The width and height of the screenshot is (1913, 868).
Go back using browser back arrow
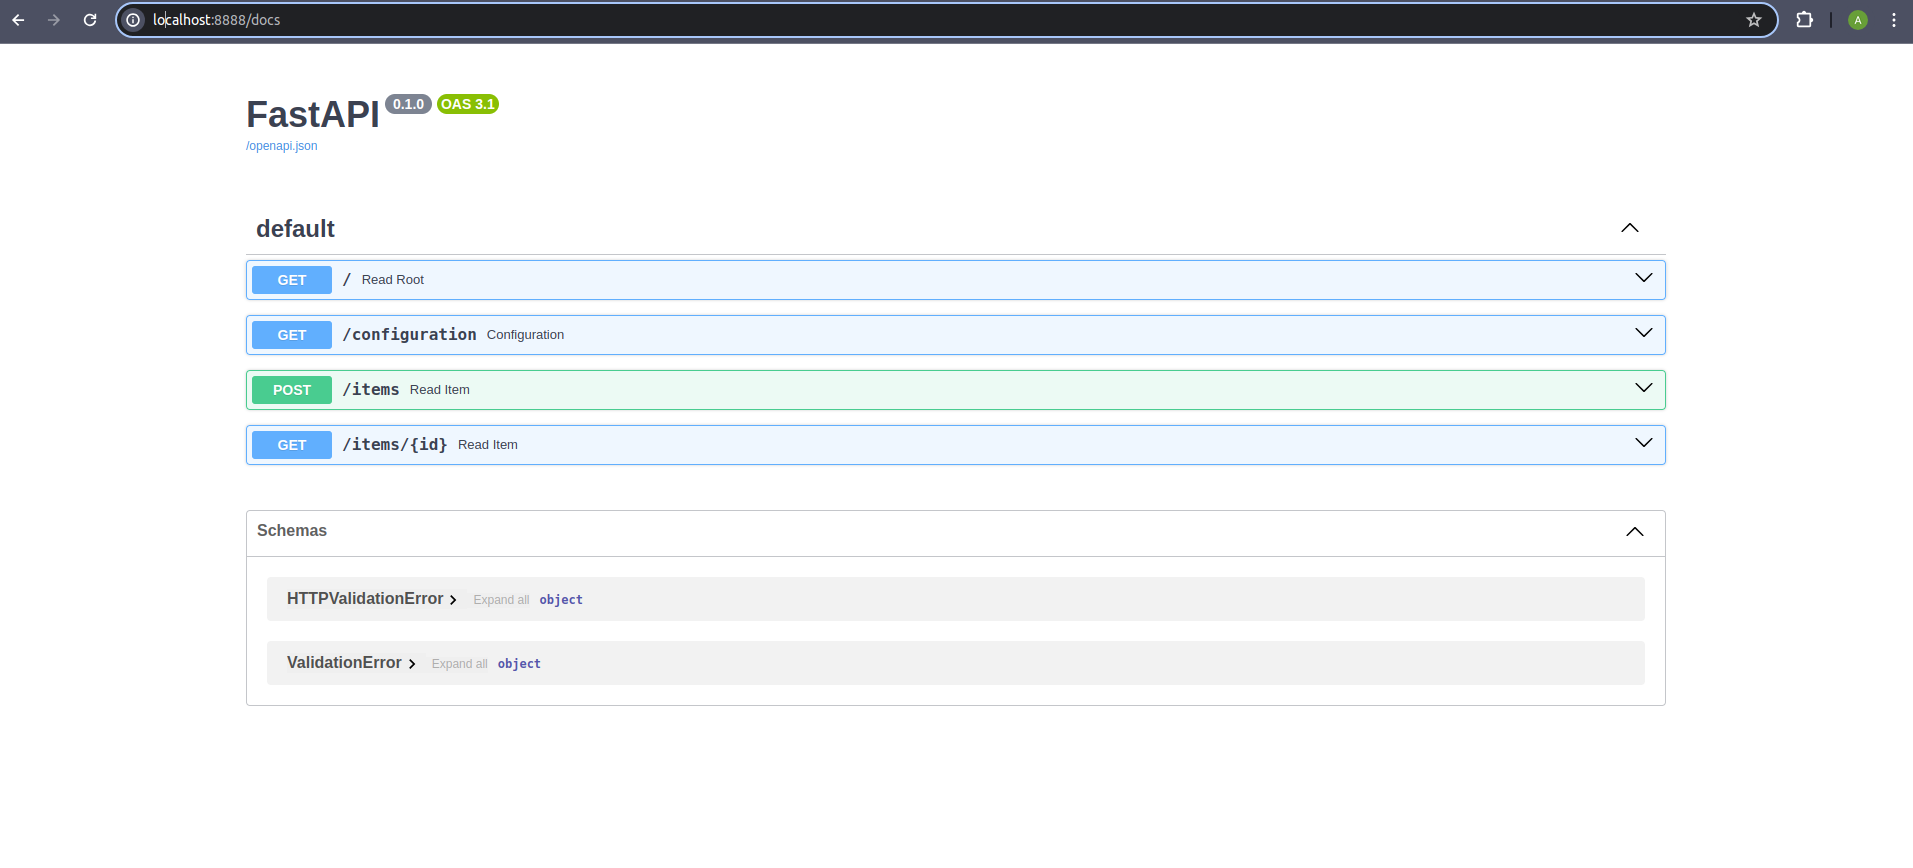tap(18, 20)
